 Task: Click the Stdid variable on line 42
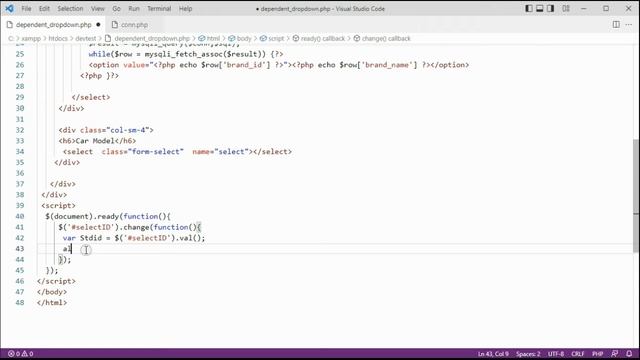91,238
